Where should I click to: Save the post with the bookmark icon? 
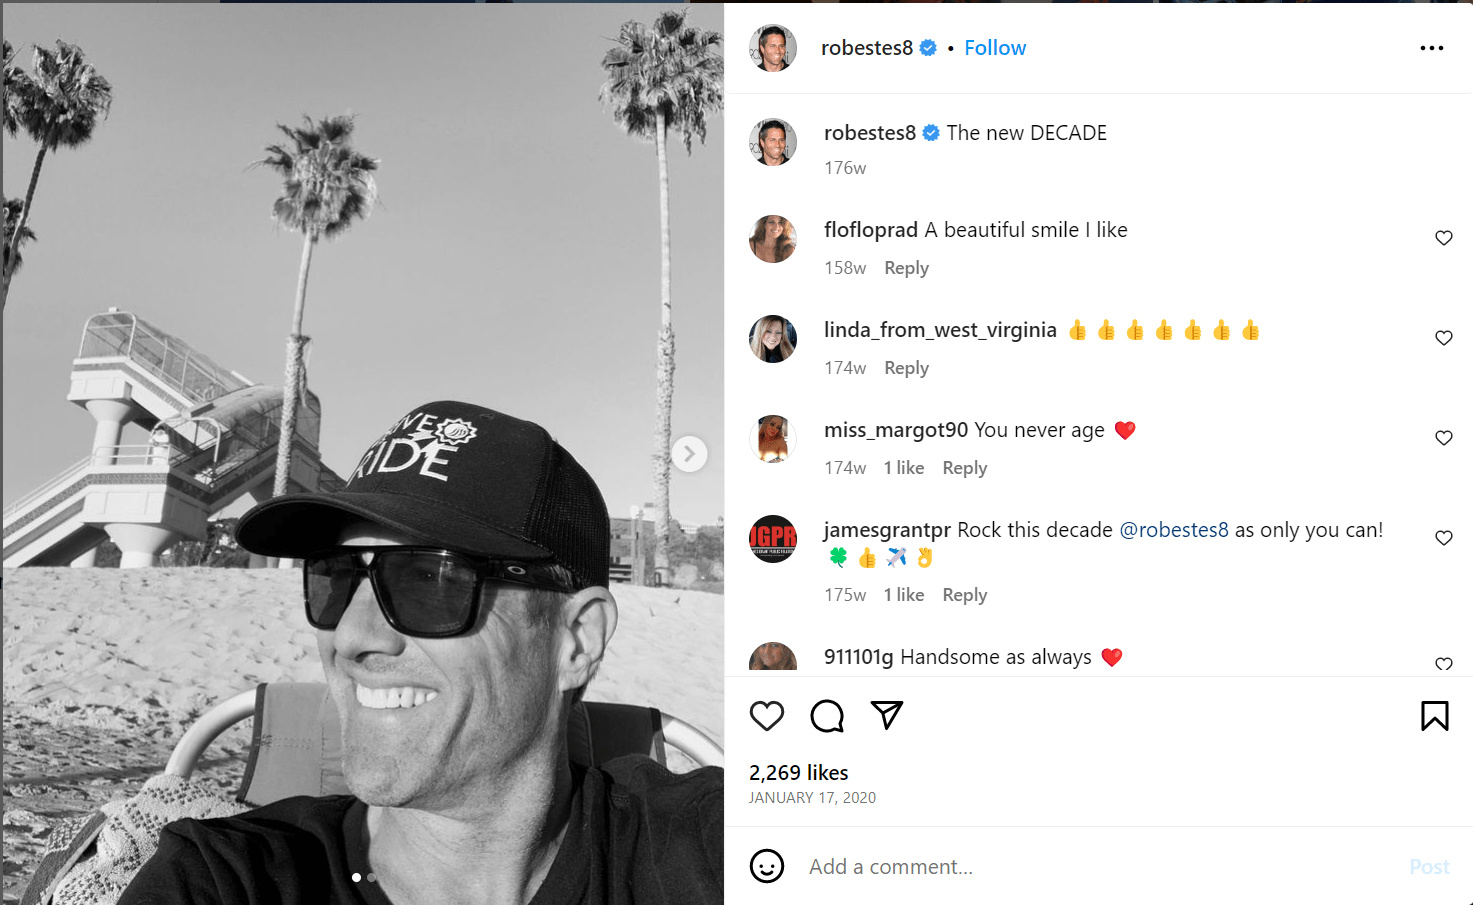pos(1434,716)
